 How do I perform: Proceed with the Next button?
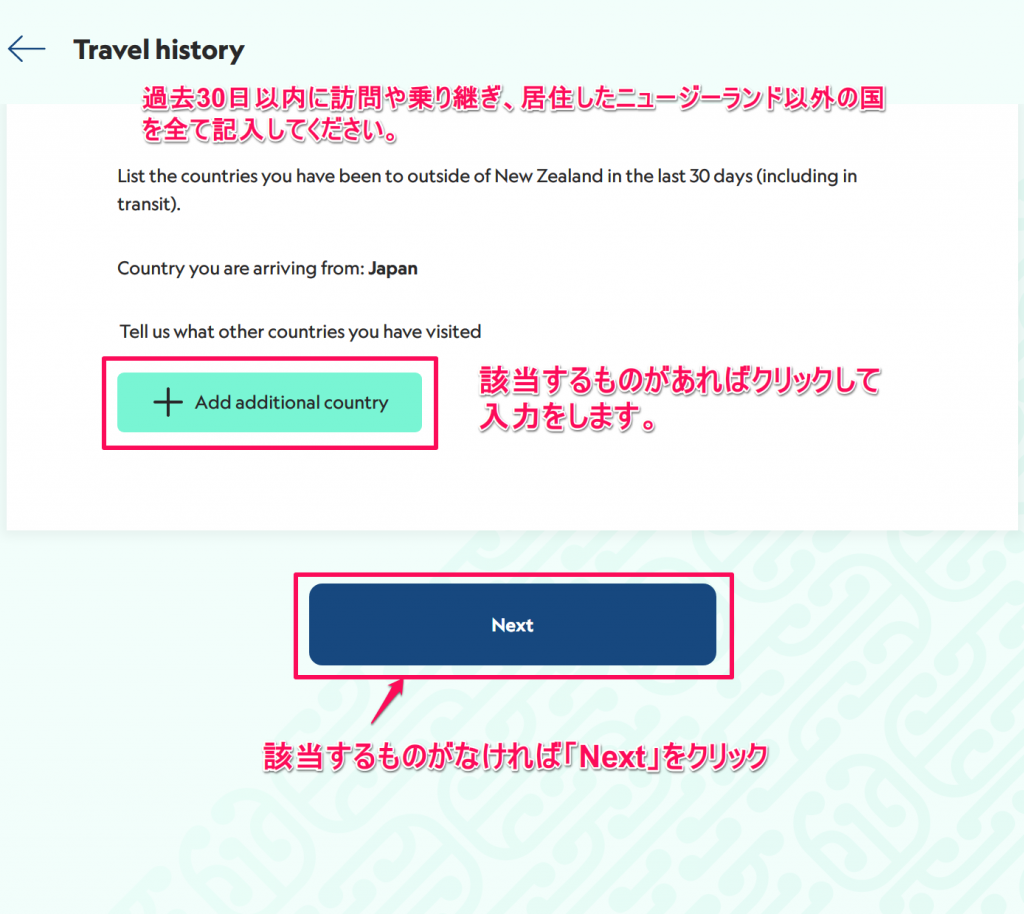click(x=513, y=625)
